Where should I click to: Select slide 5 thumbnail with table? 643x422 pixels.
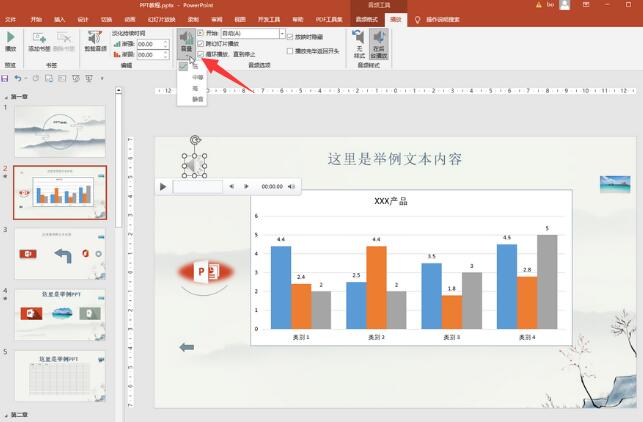click(60, 376)
